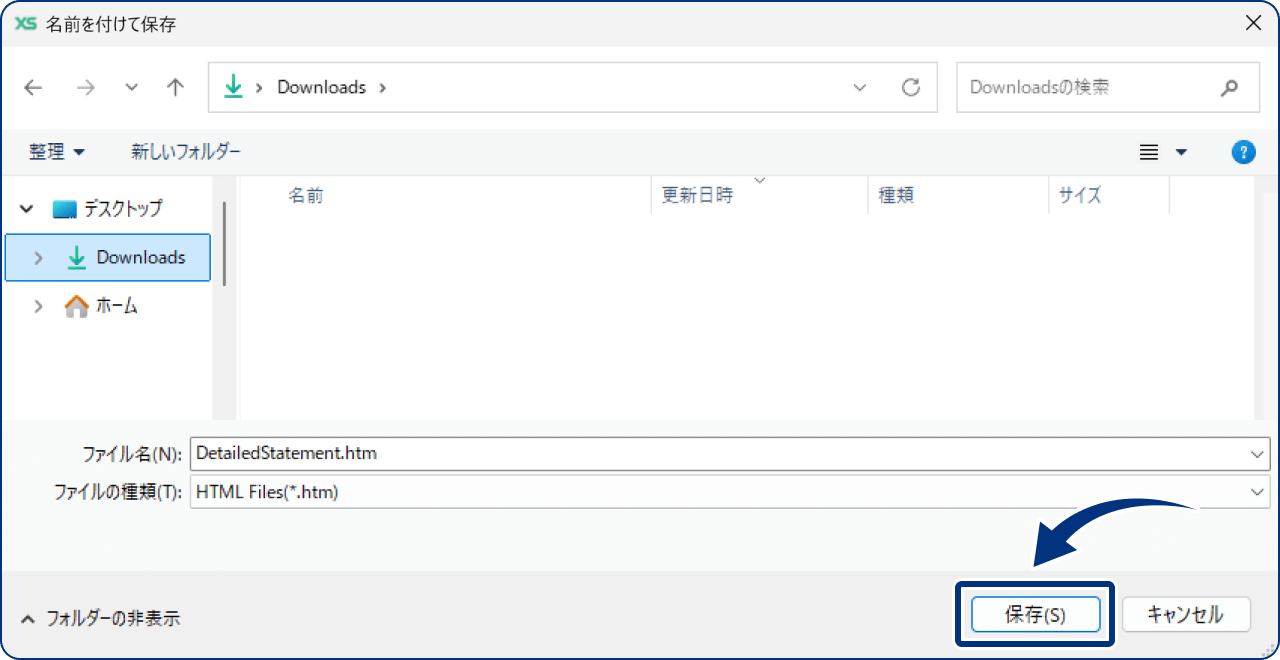Click the view layout icon
Image resolution: width=1280 pixels, height=660 pixels.
tap(1149, 152)
